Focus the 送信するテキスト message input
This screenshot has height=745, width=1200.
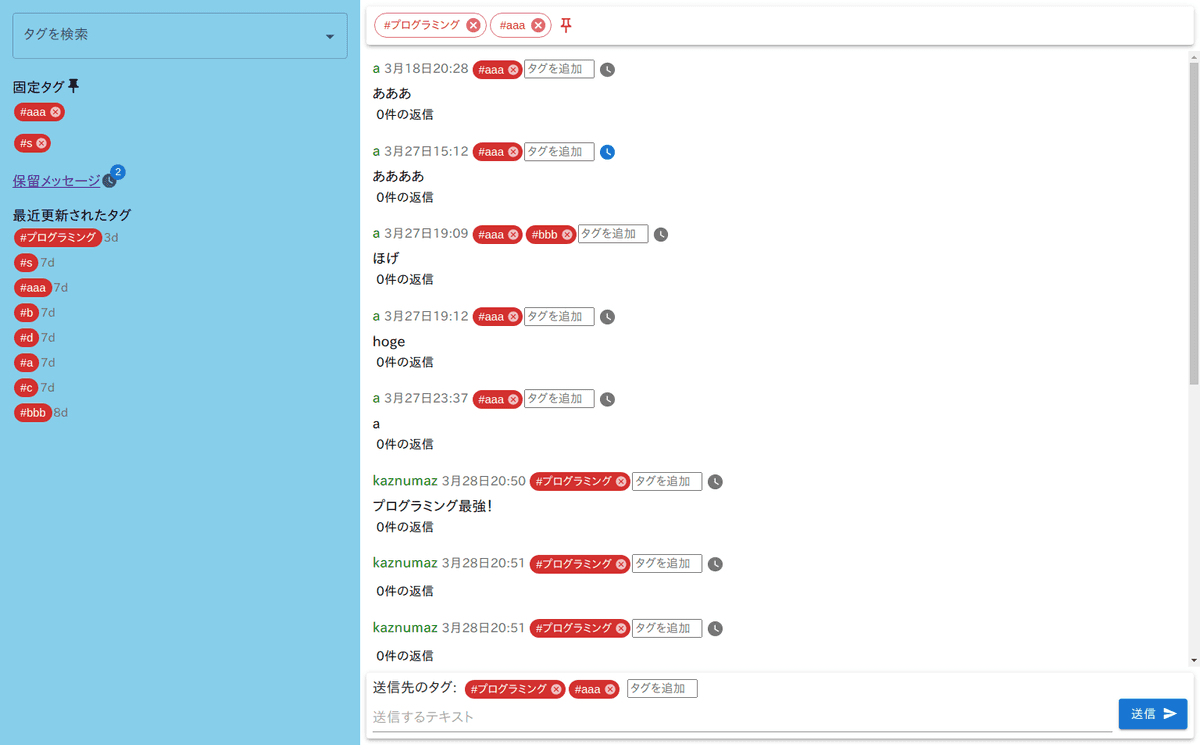click(740, 717)
